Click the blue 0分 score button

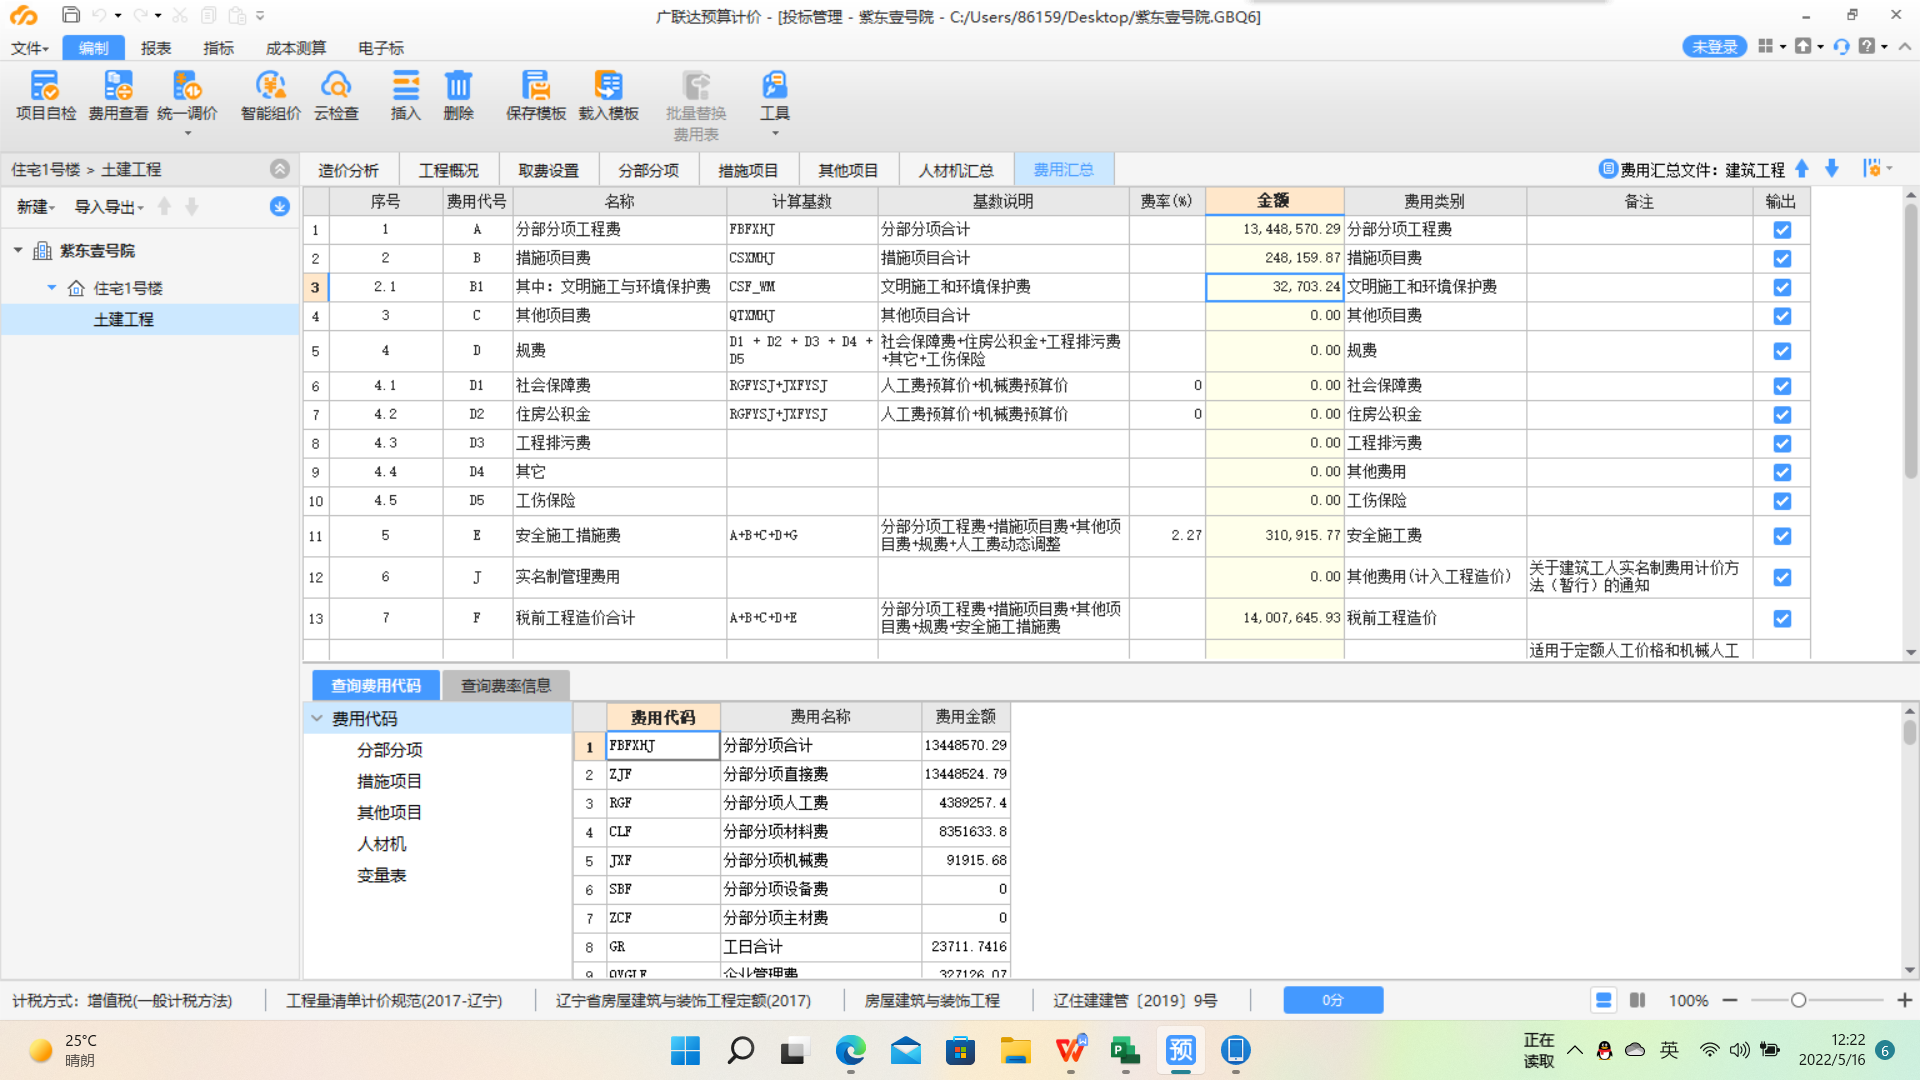[x=1333, y=1000]
